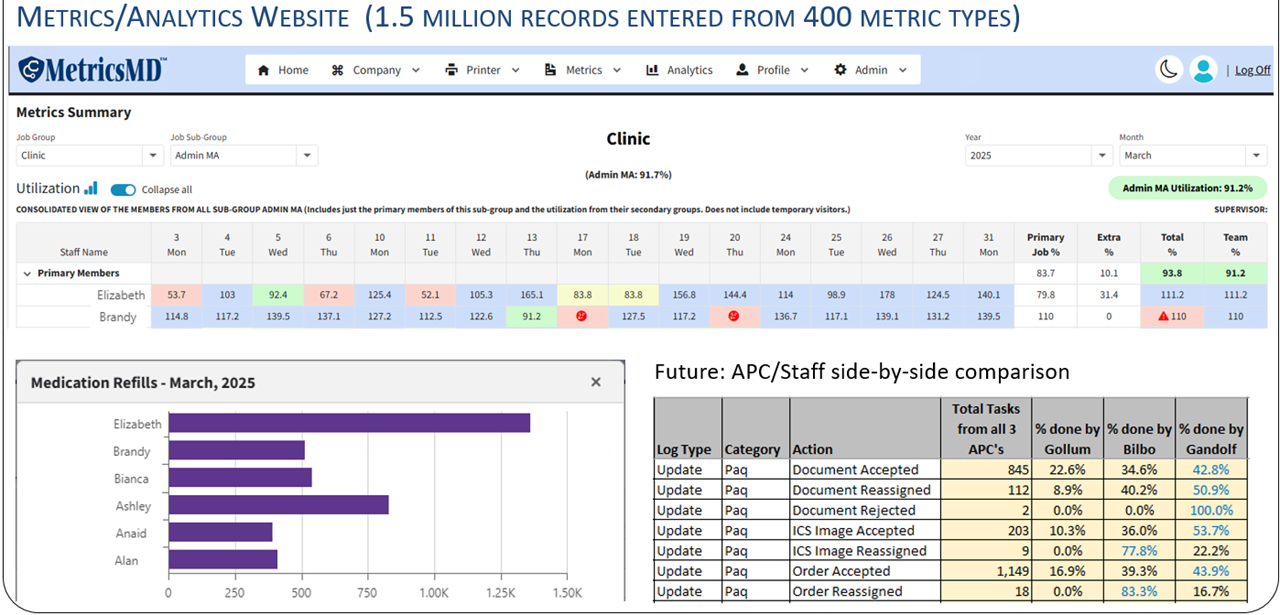Open the user account avatar icon
Screen dimensions: 1280x615
point(1203,69)
